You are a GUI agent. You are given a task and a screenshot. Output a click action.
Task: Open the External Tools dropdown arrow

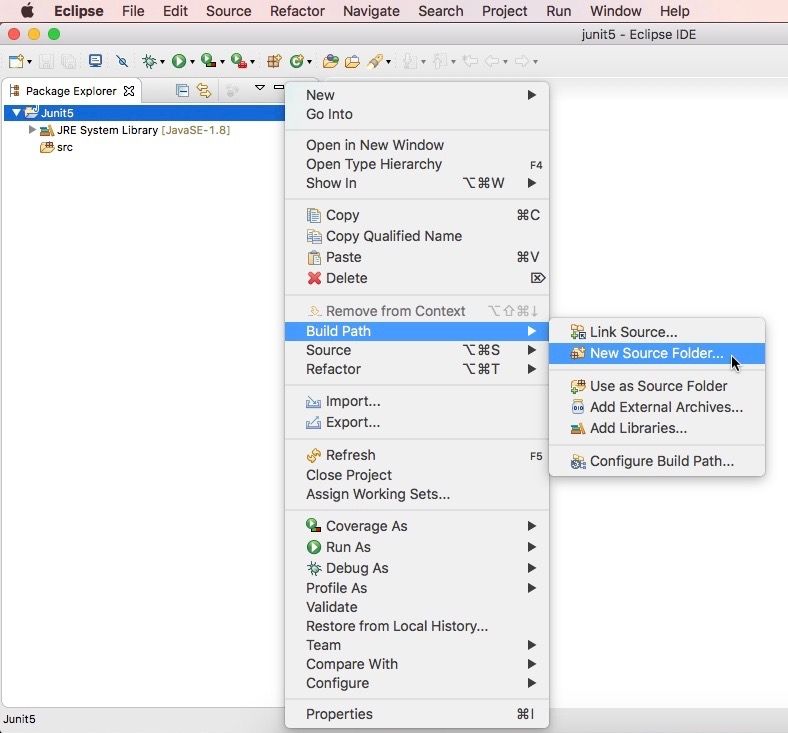coord(252,62)
